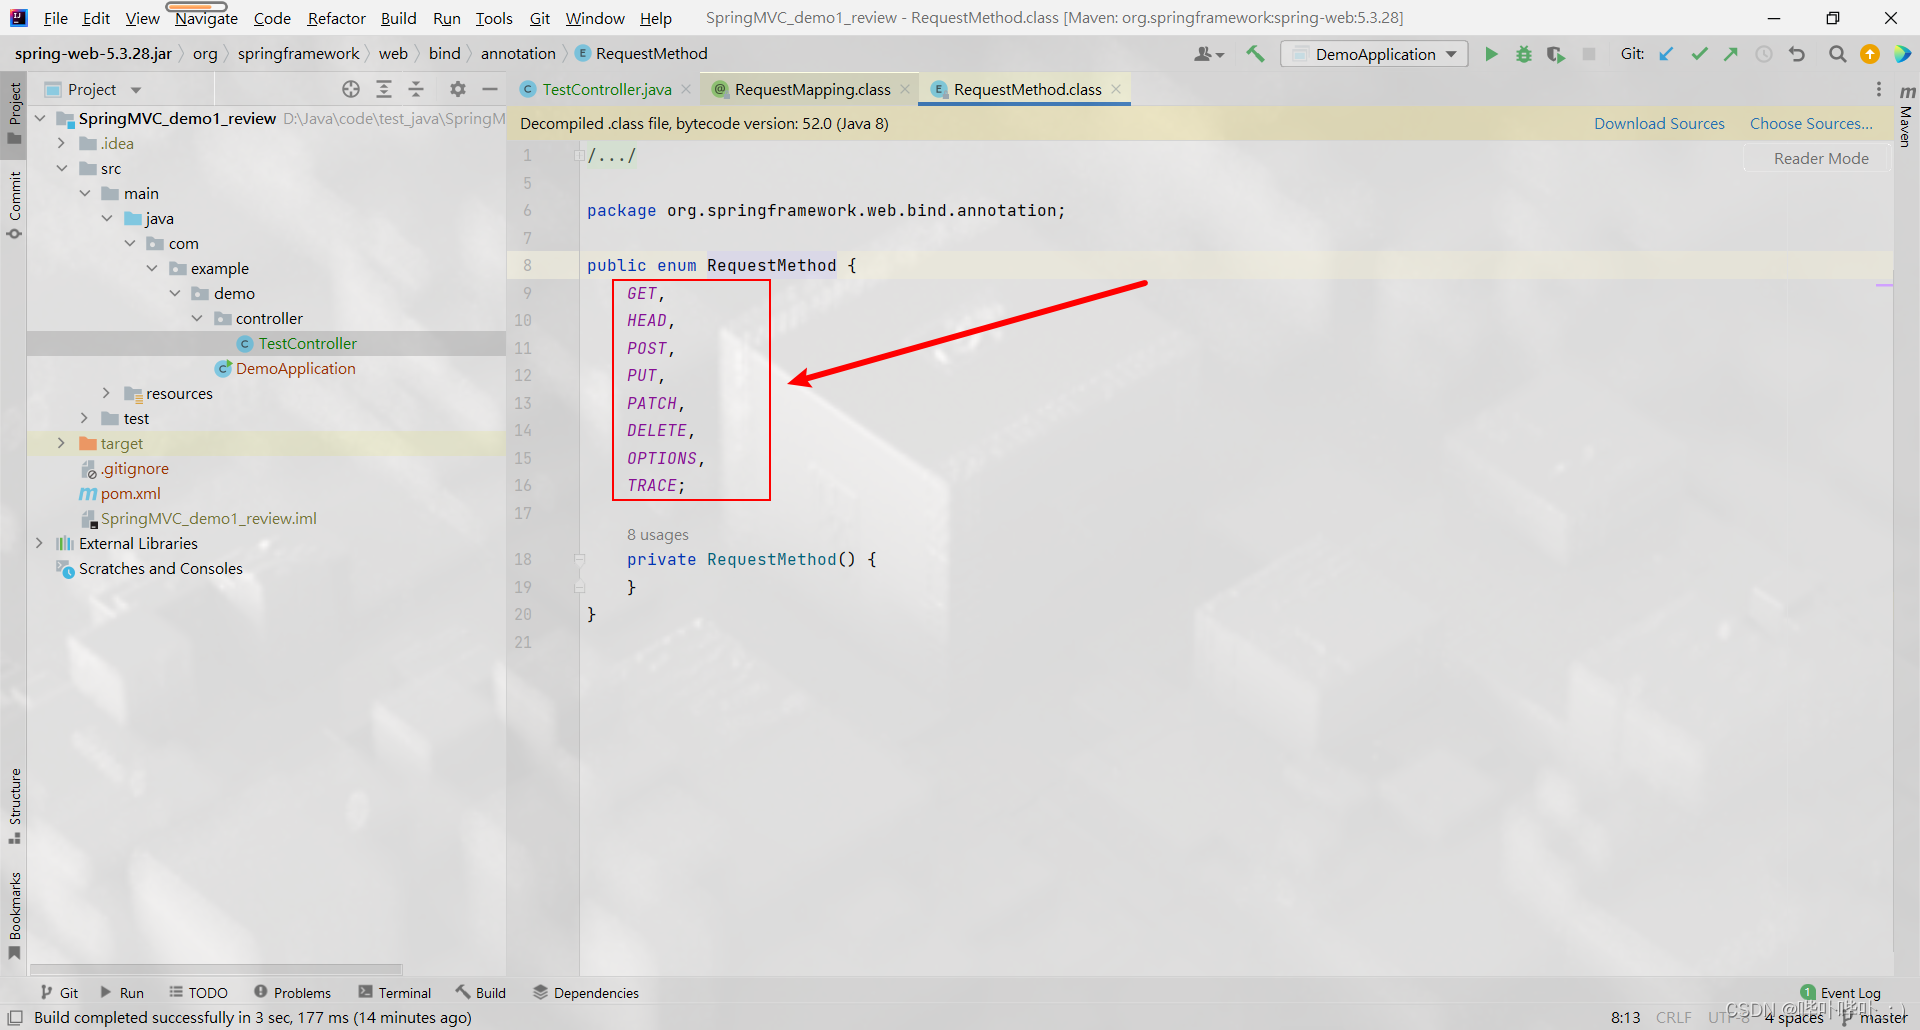This screenshot has width=1920, height=1030.
Task: Collapse SpringMVC_demo1_review root node
Action: tap(40, 118)
